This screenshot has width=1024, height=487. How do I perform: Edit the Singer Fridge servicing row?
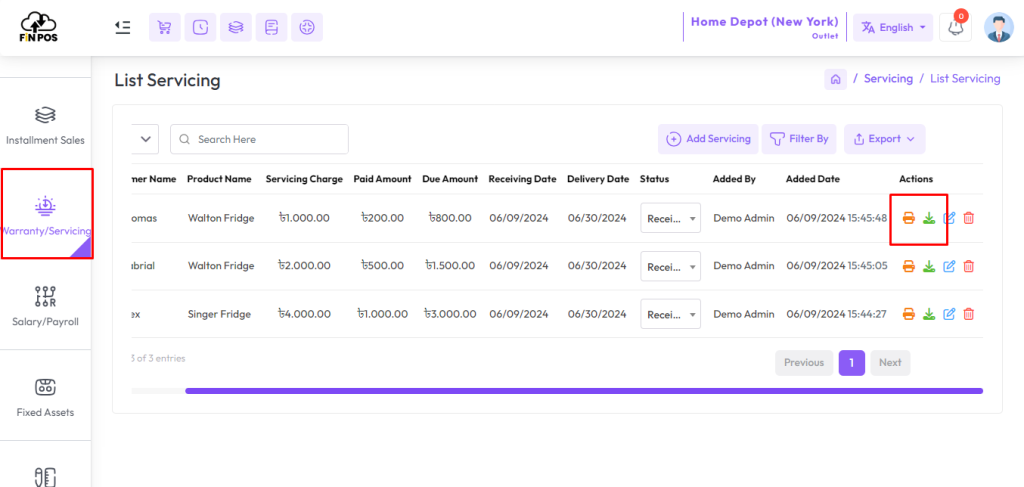coord(950,314)
